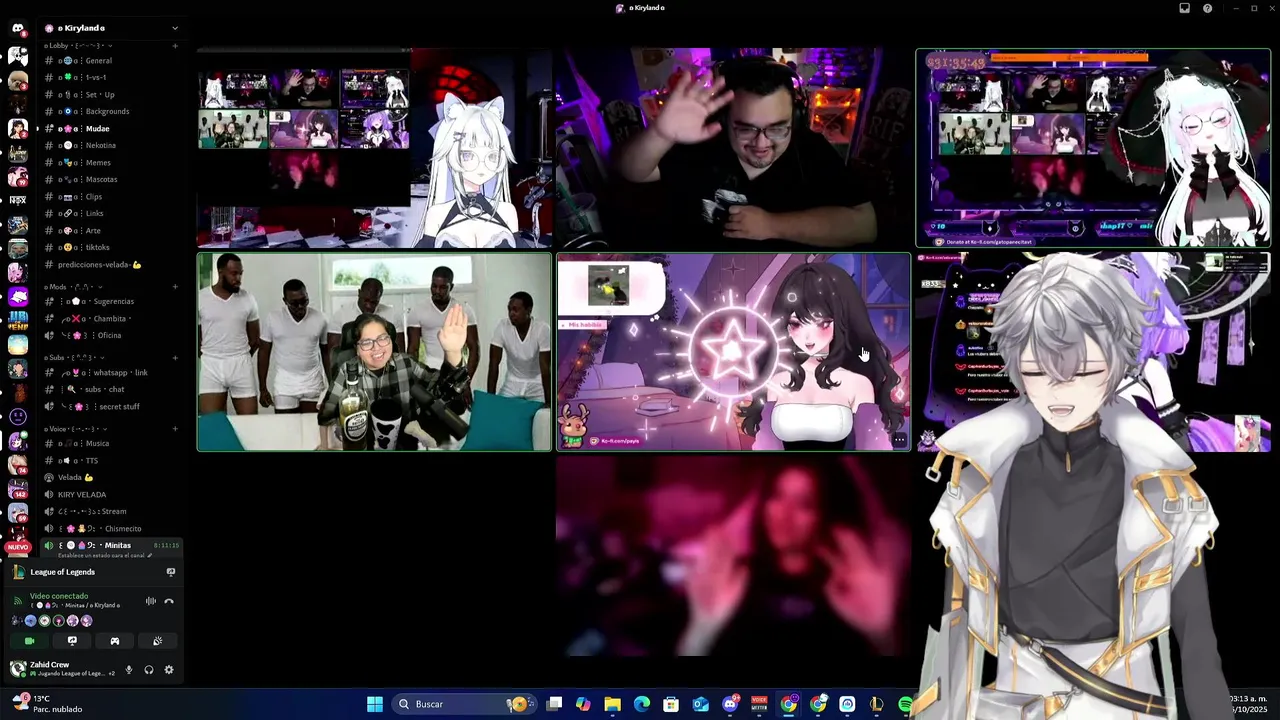
Task: Open the Arte channel
Action: 111,231
